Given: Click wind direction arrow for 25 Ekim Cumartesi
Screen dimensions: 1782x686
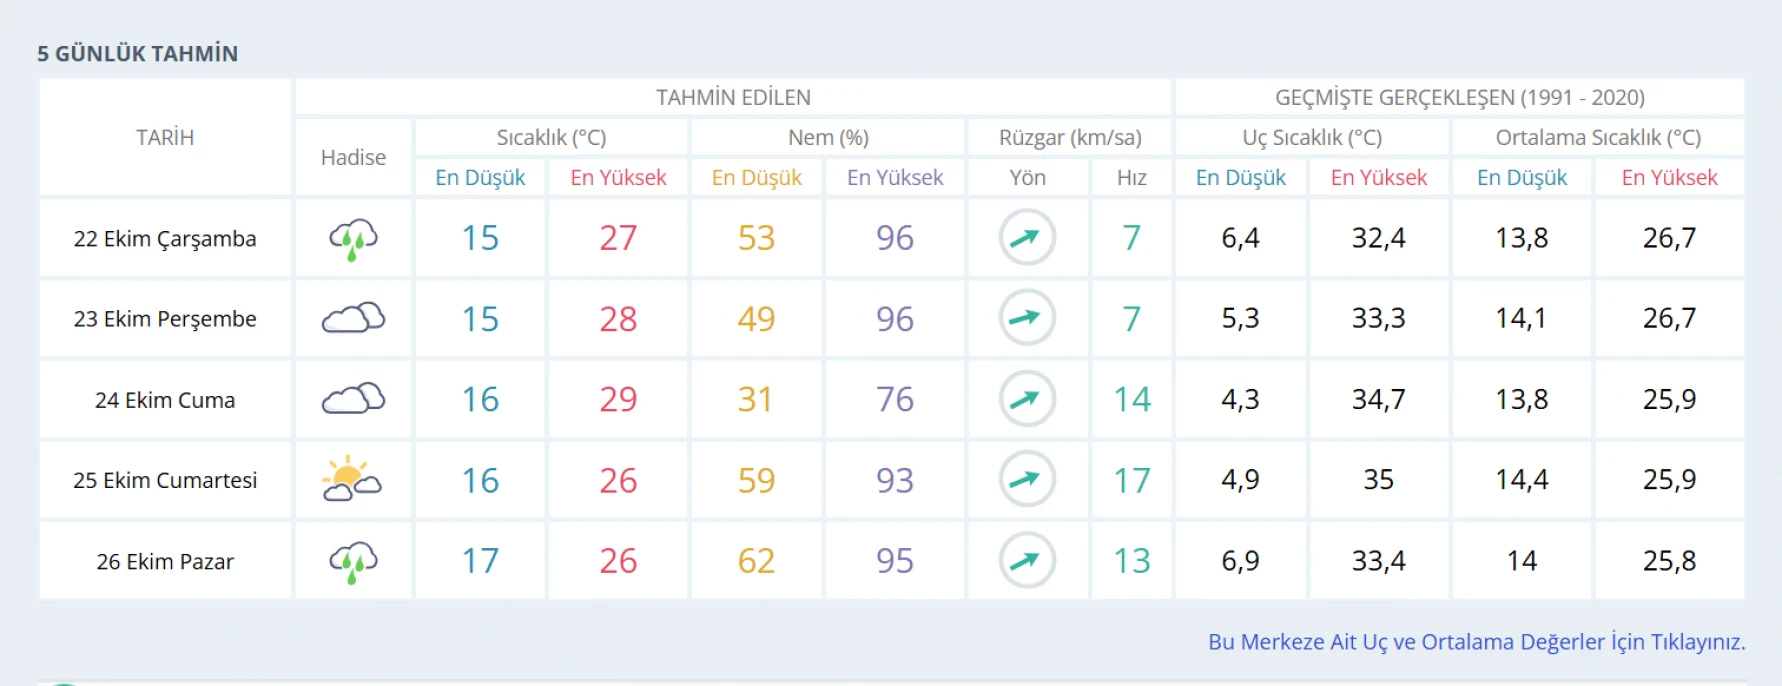Looking at the screenshot, I should 1027,480.
